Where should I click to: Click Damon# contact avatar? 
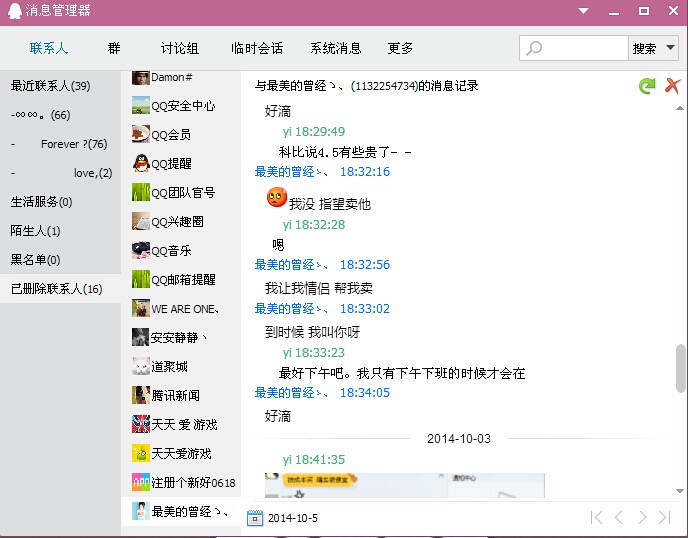140,78
